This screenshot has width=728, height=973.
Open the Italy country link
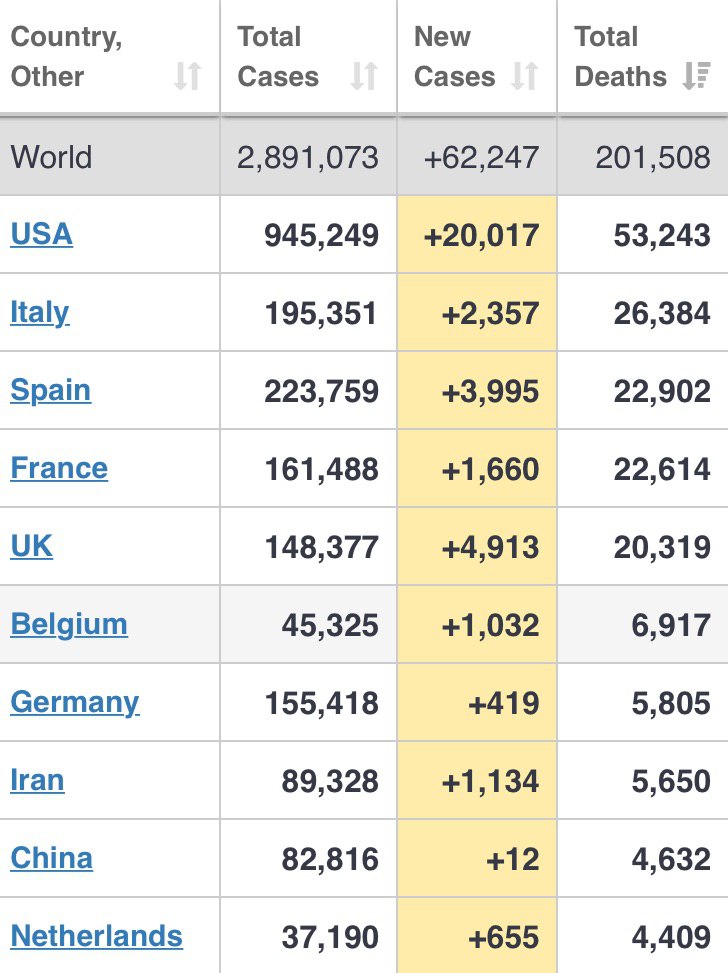(x=40, y=313)
